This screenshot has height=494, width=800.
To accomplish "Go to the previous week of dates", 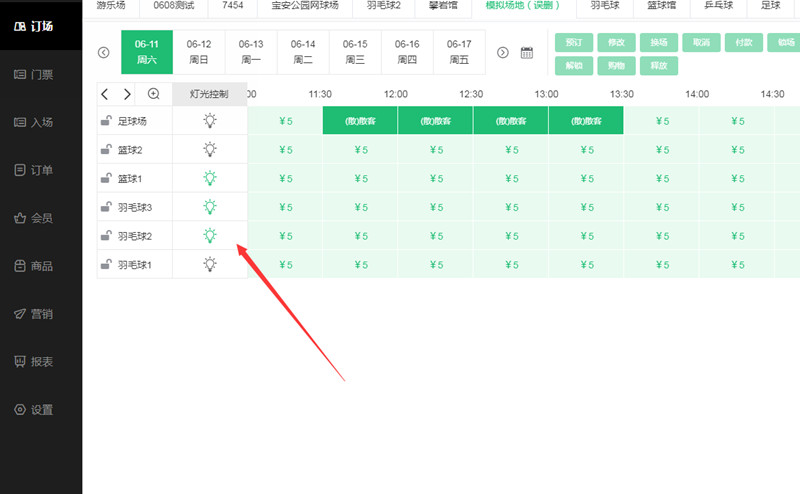I will pyautogui.click(x=103, y=53).
